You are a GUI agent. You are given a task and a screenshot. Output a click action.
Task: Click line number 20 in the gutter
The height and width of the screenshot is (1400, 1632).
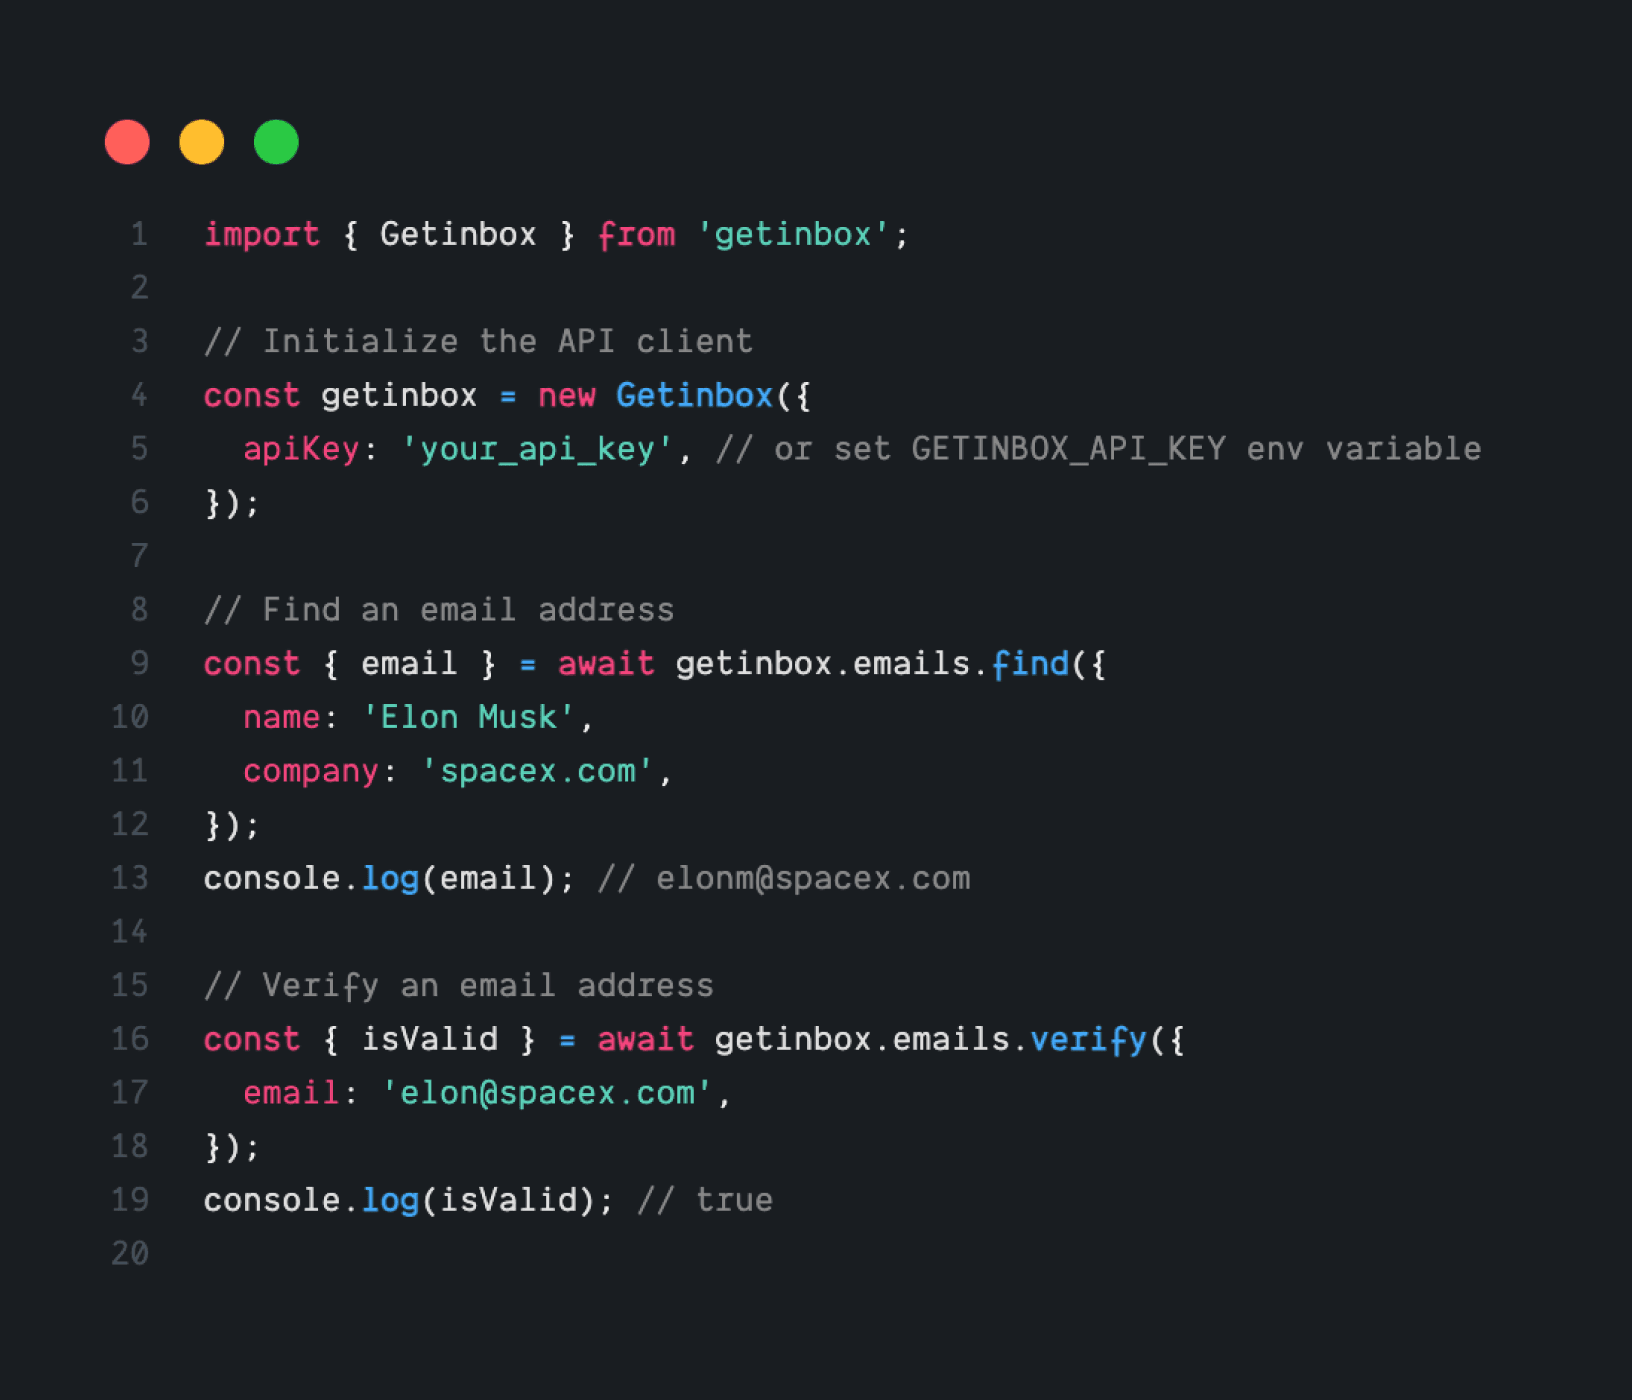(130, 1254)
